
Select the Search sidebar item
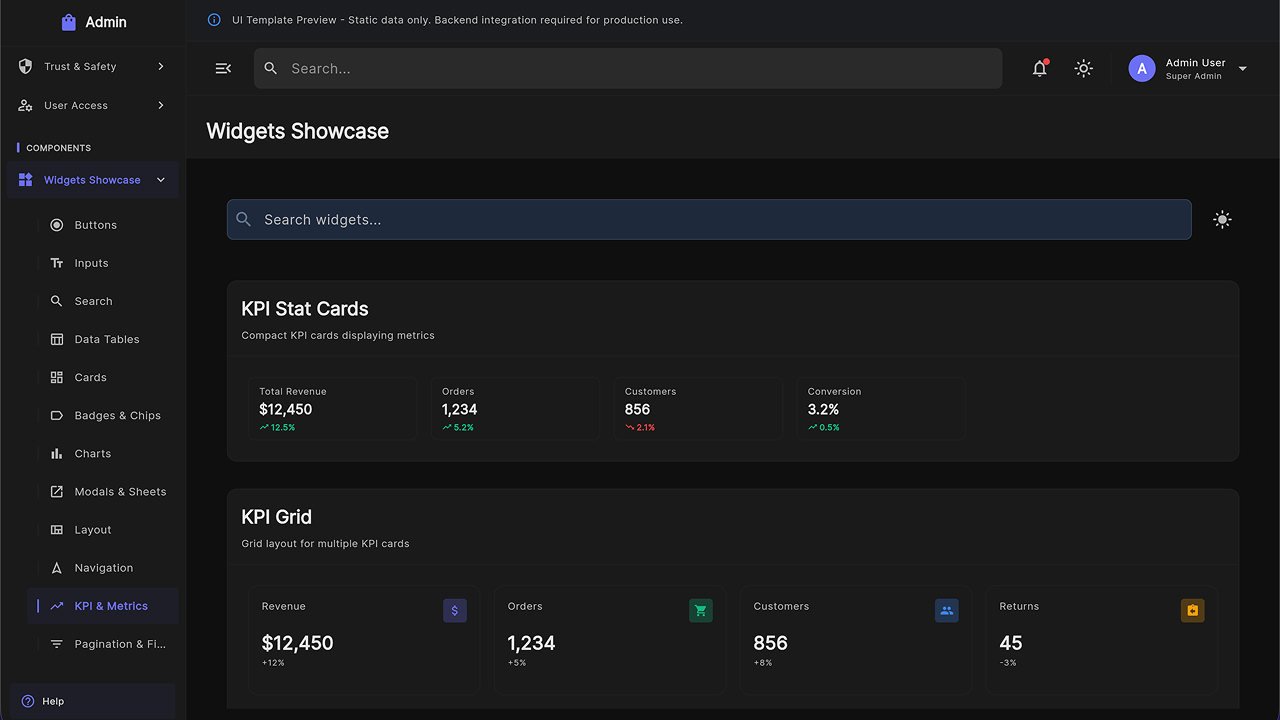click(x=102, y=301)
